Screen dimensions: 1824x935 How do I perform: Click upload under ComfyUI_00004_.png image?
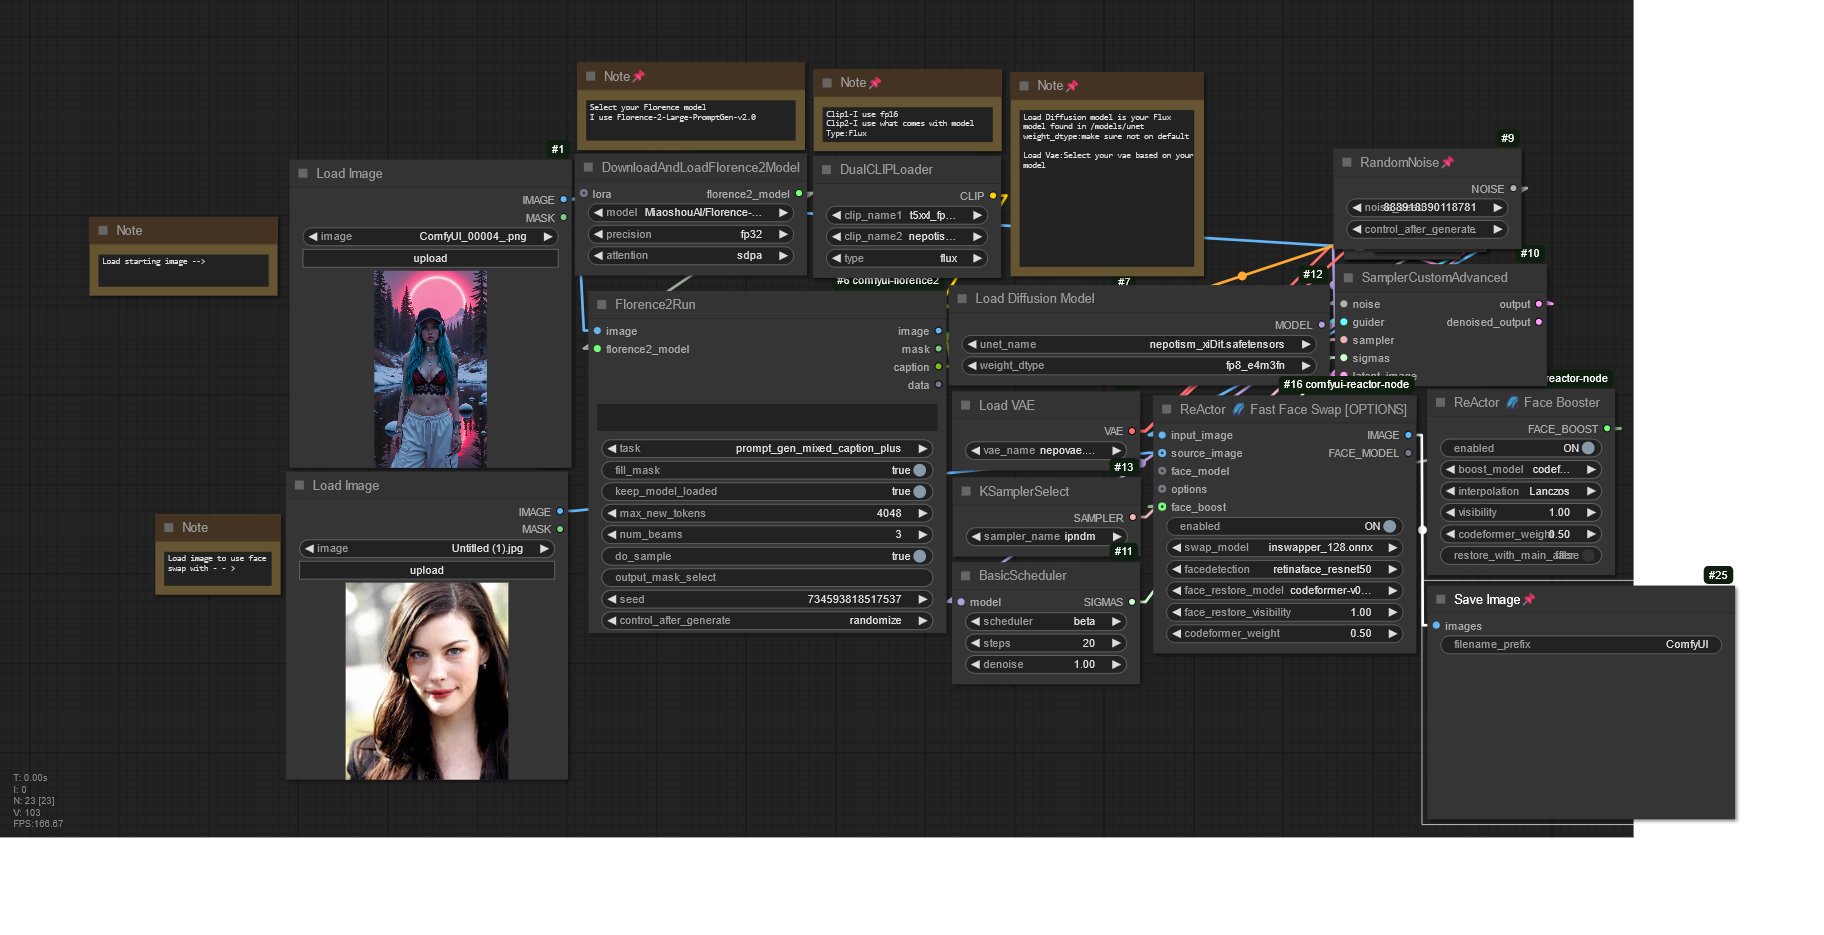430,259
